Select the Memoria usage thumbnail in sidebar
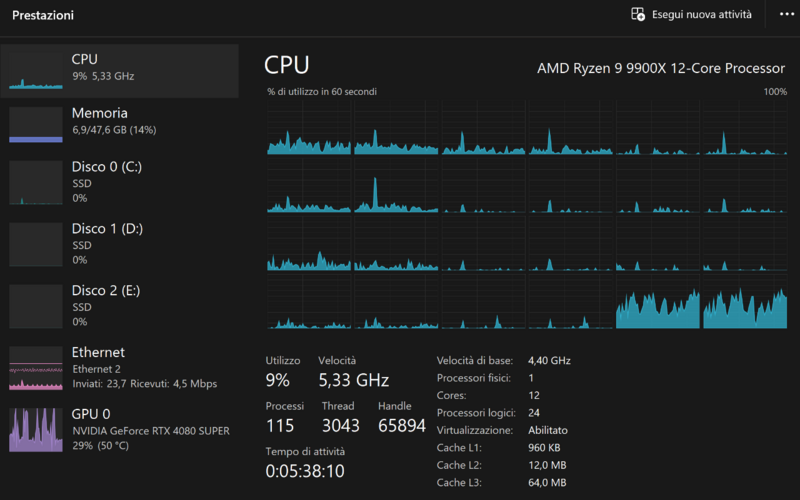The image size is (800, 500). point(36,124)
